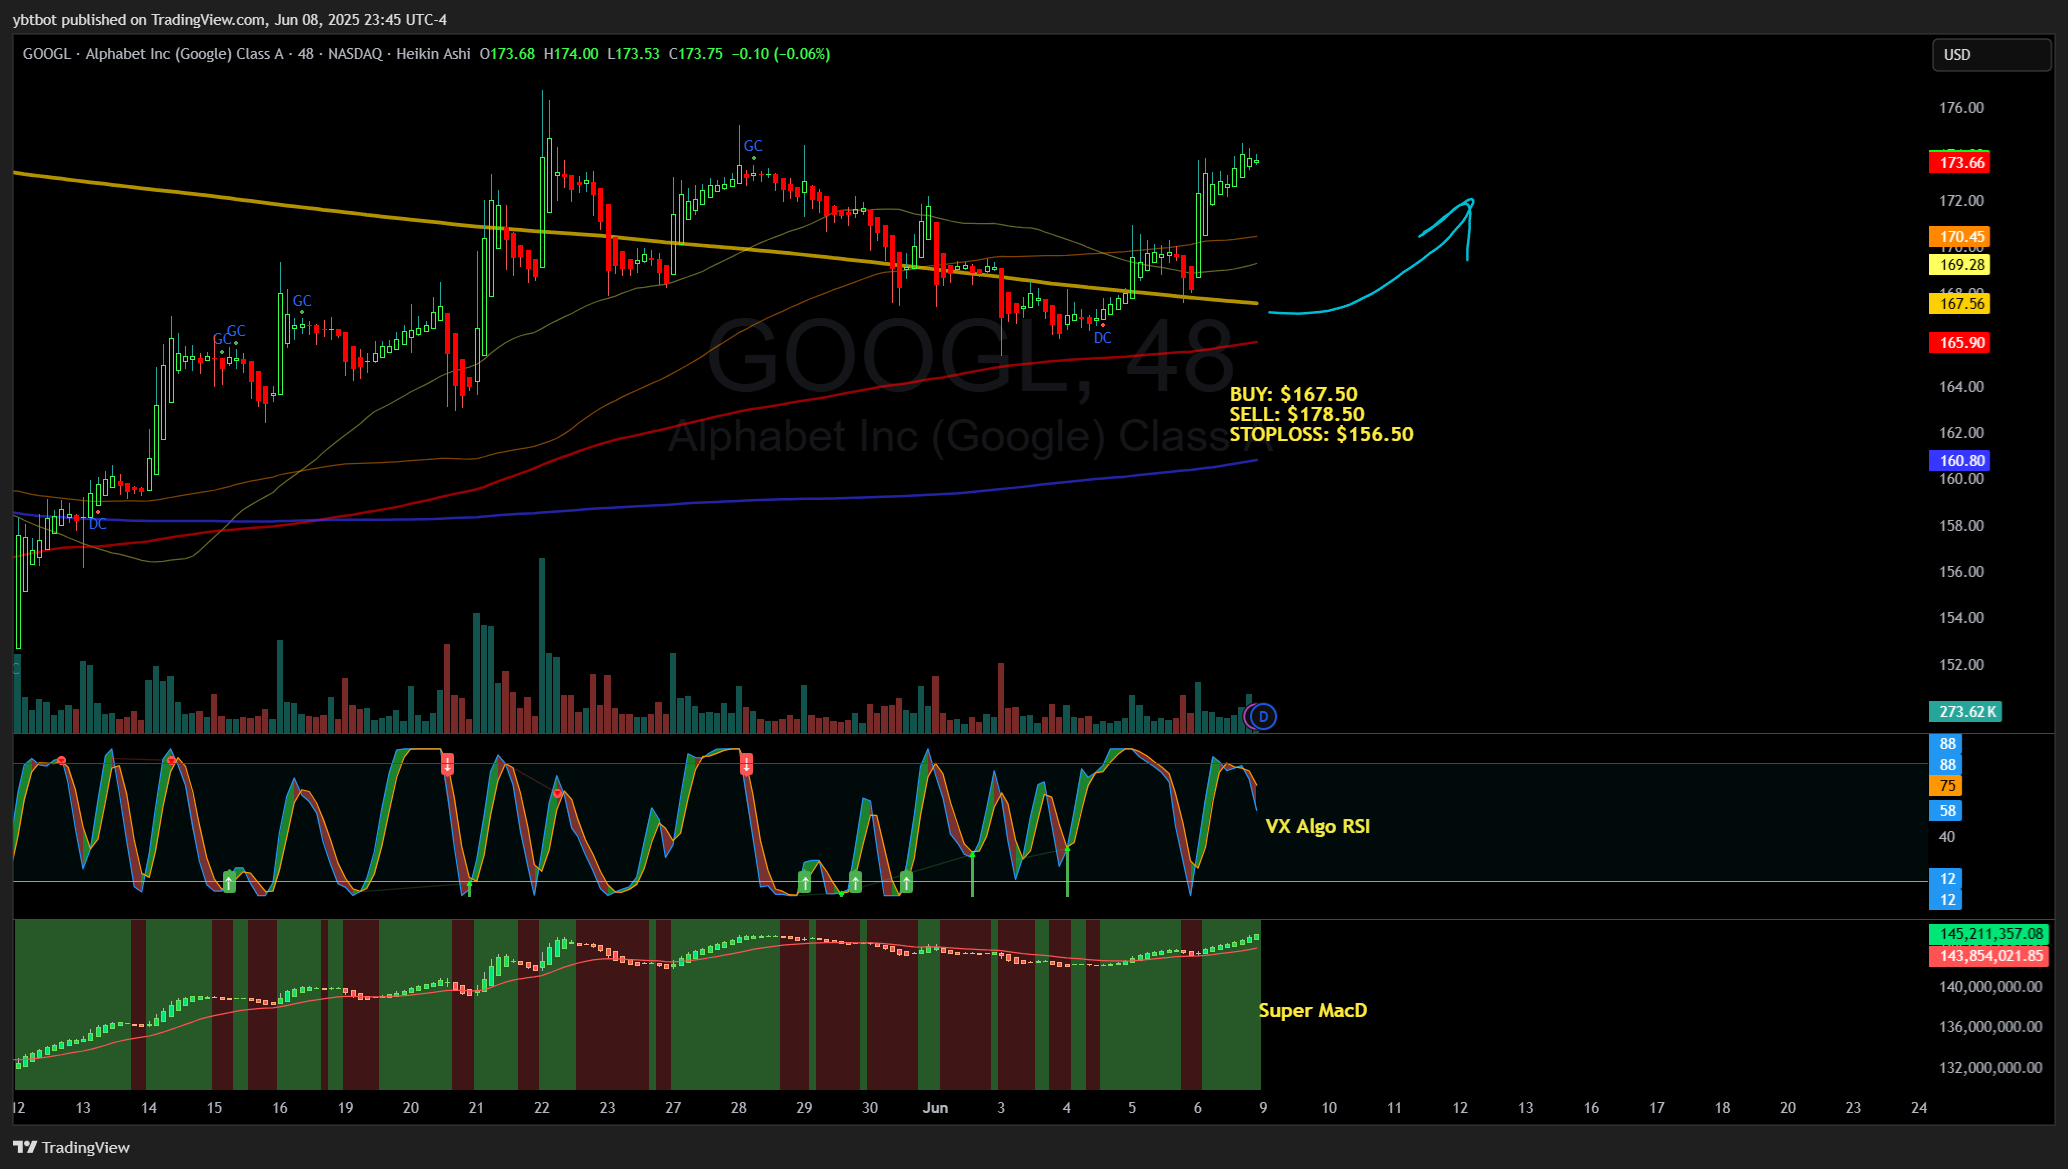Click the change value −0.10 (−0.06%)
Image resolution: width=2068 pixels, height=1169 pixels.
781,54
